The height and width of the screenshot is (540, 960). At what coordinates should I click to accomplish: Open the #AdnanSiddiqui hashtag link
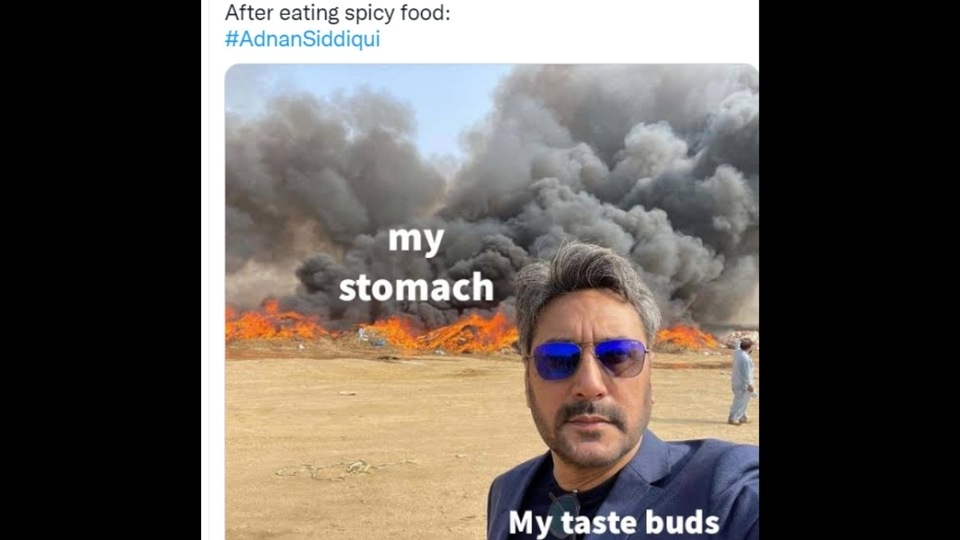(302, 39)
